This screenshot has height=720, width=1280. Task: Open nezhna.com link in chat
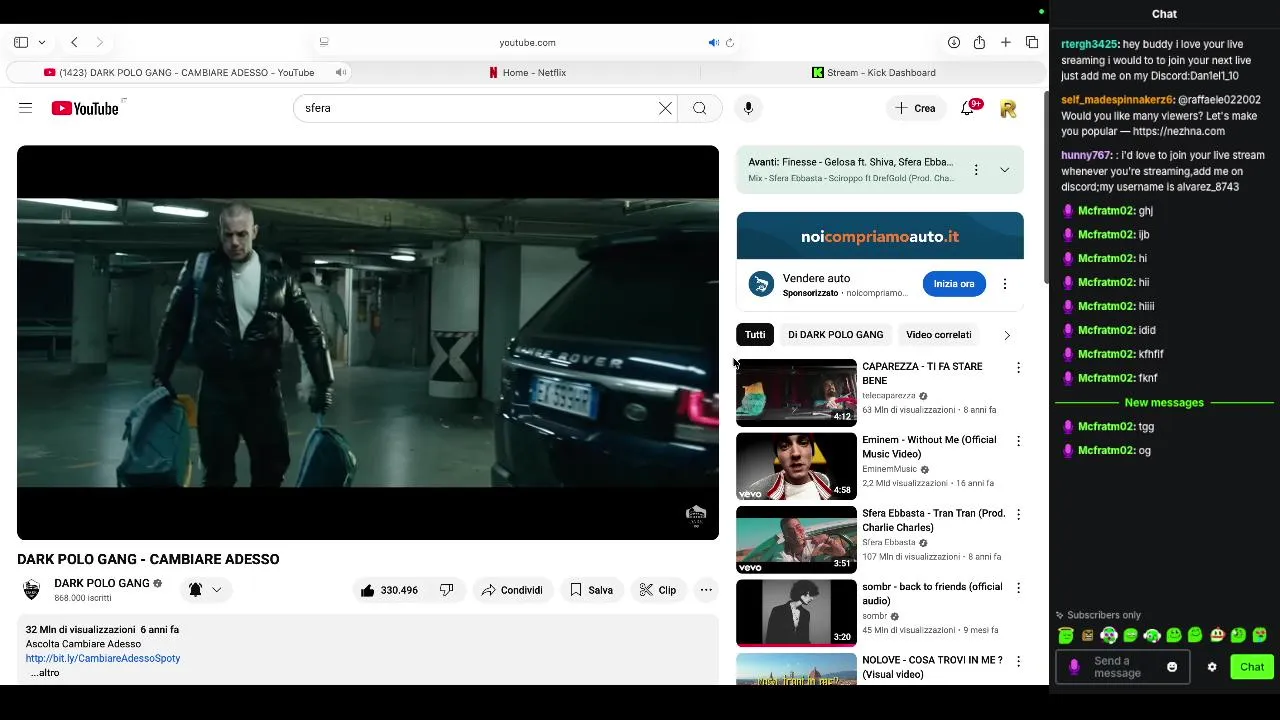pyautogui.click(x=1179, y=132)
